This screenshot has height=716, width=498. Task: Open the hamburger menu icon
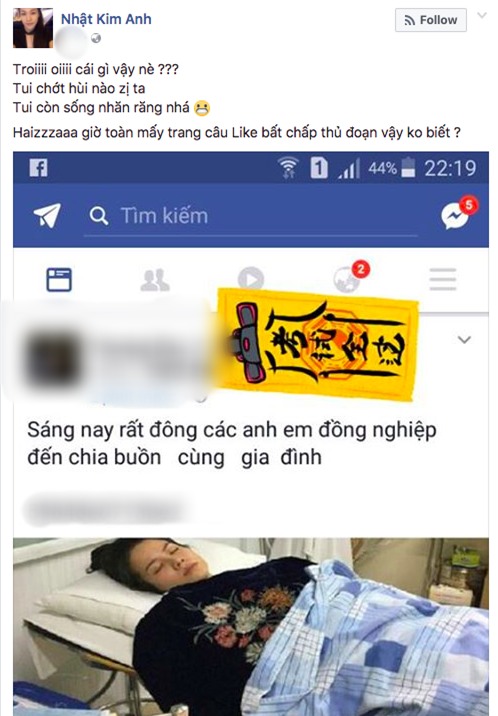pyautogui.click(x=443, y=279)
